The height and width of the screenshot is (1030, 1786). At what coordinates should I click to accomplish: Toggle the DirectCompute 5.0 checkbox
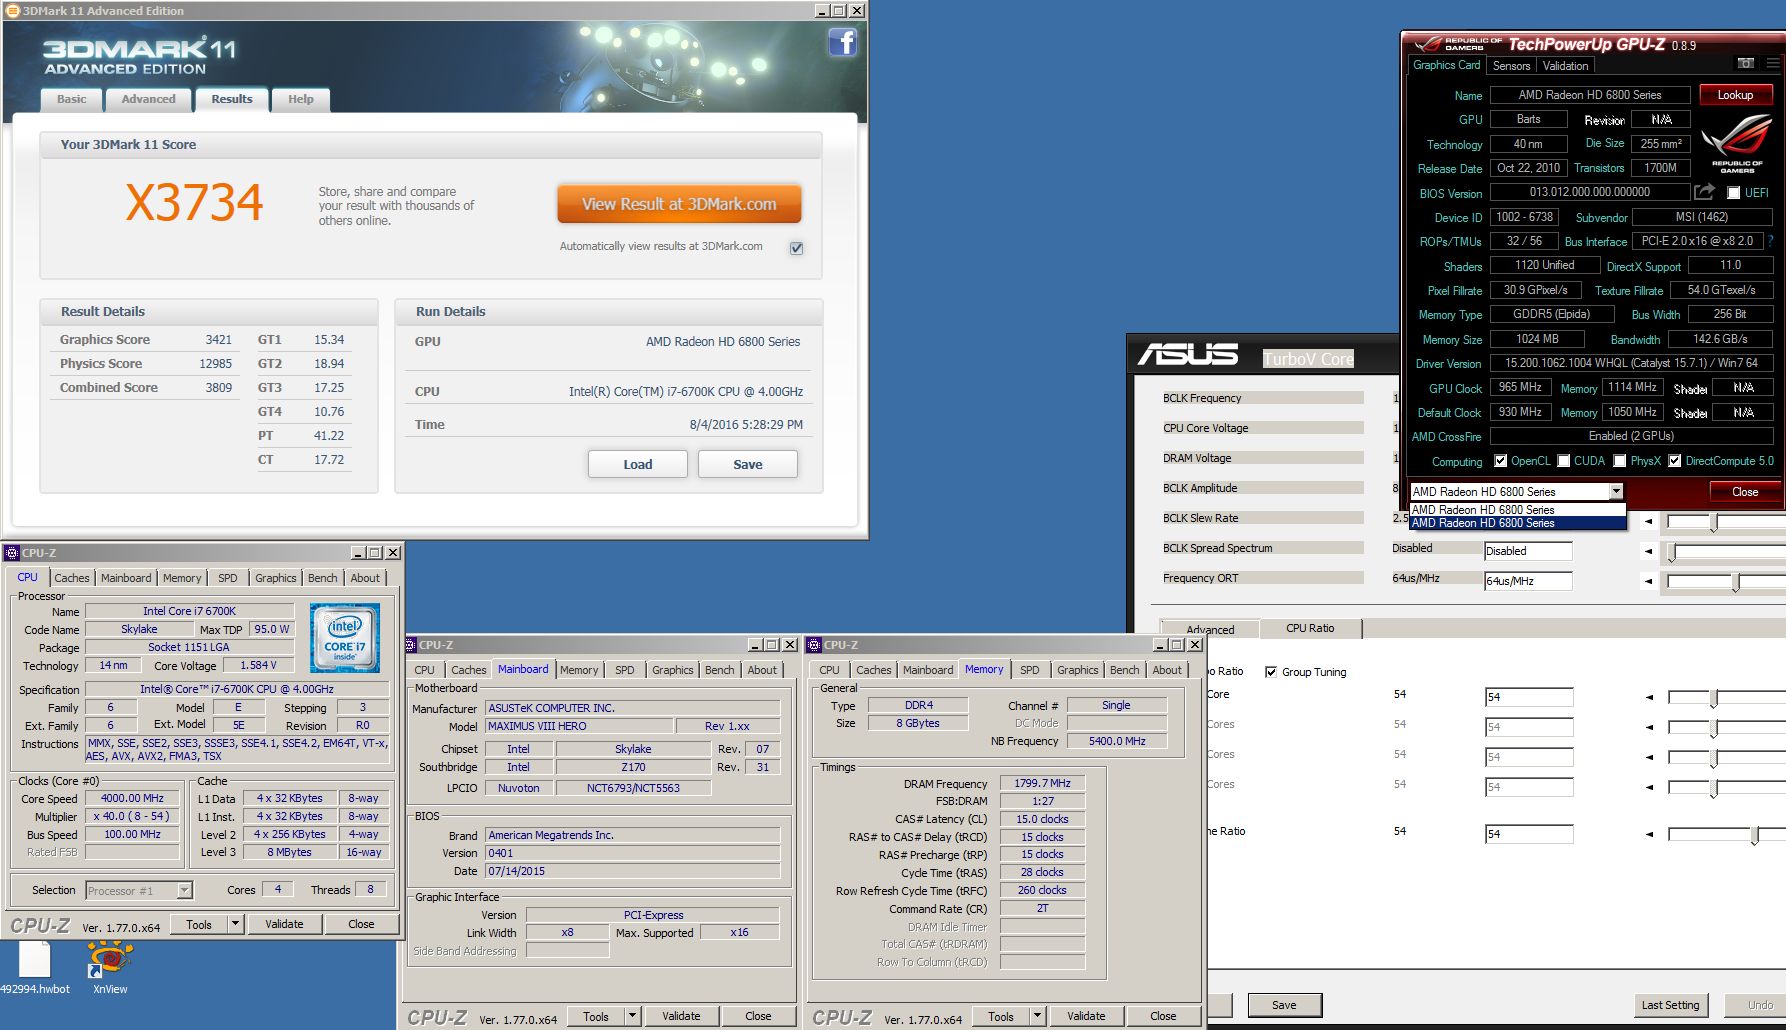[x=1674, y=461]
